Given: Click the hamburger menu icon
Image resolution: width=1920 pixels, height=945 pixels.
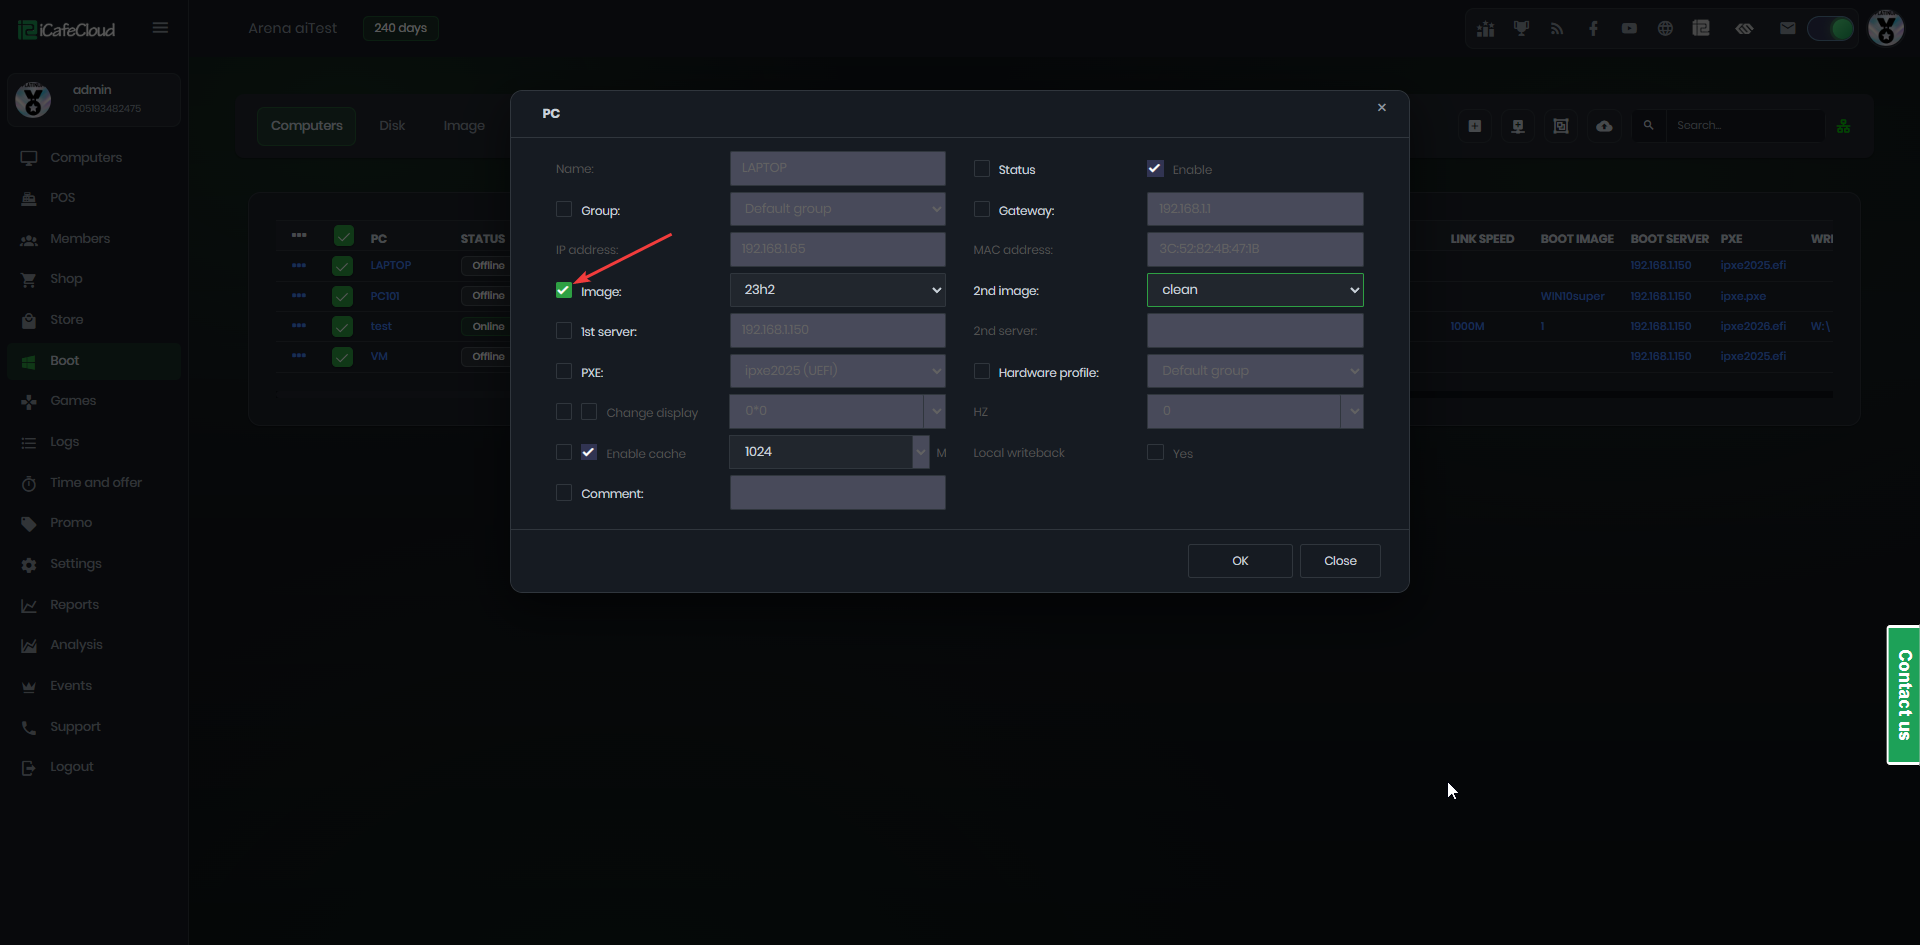Looking at the screenshot, I should (x=160, y=28).
